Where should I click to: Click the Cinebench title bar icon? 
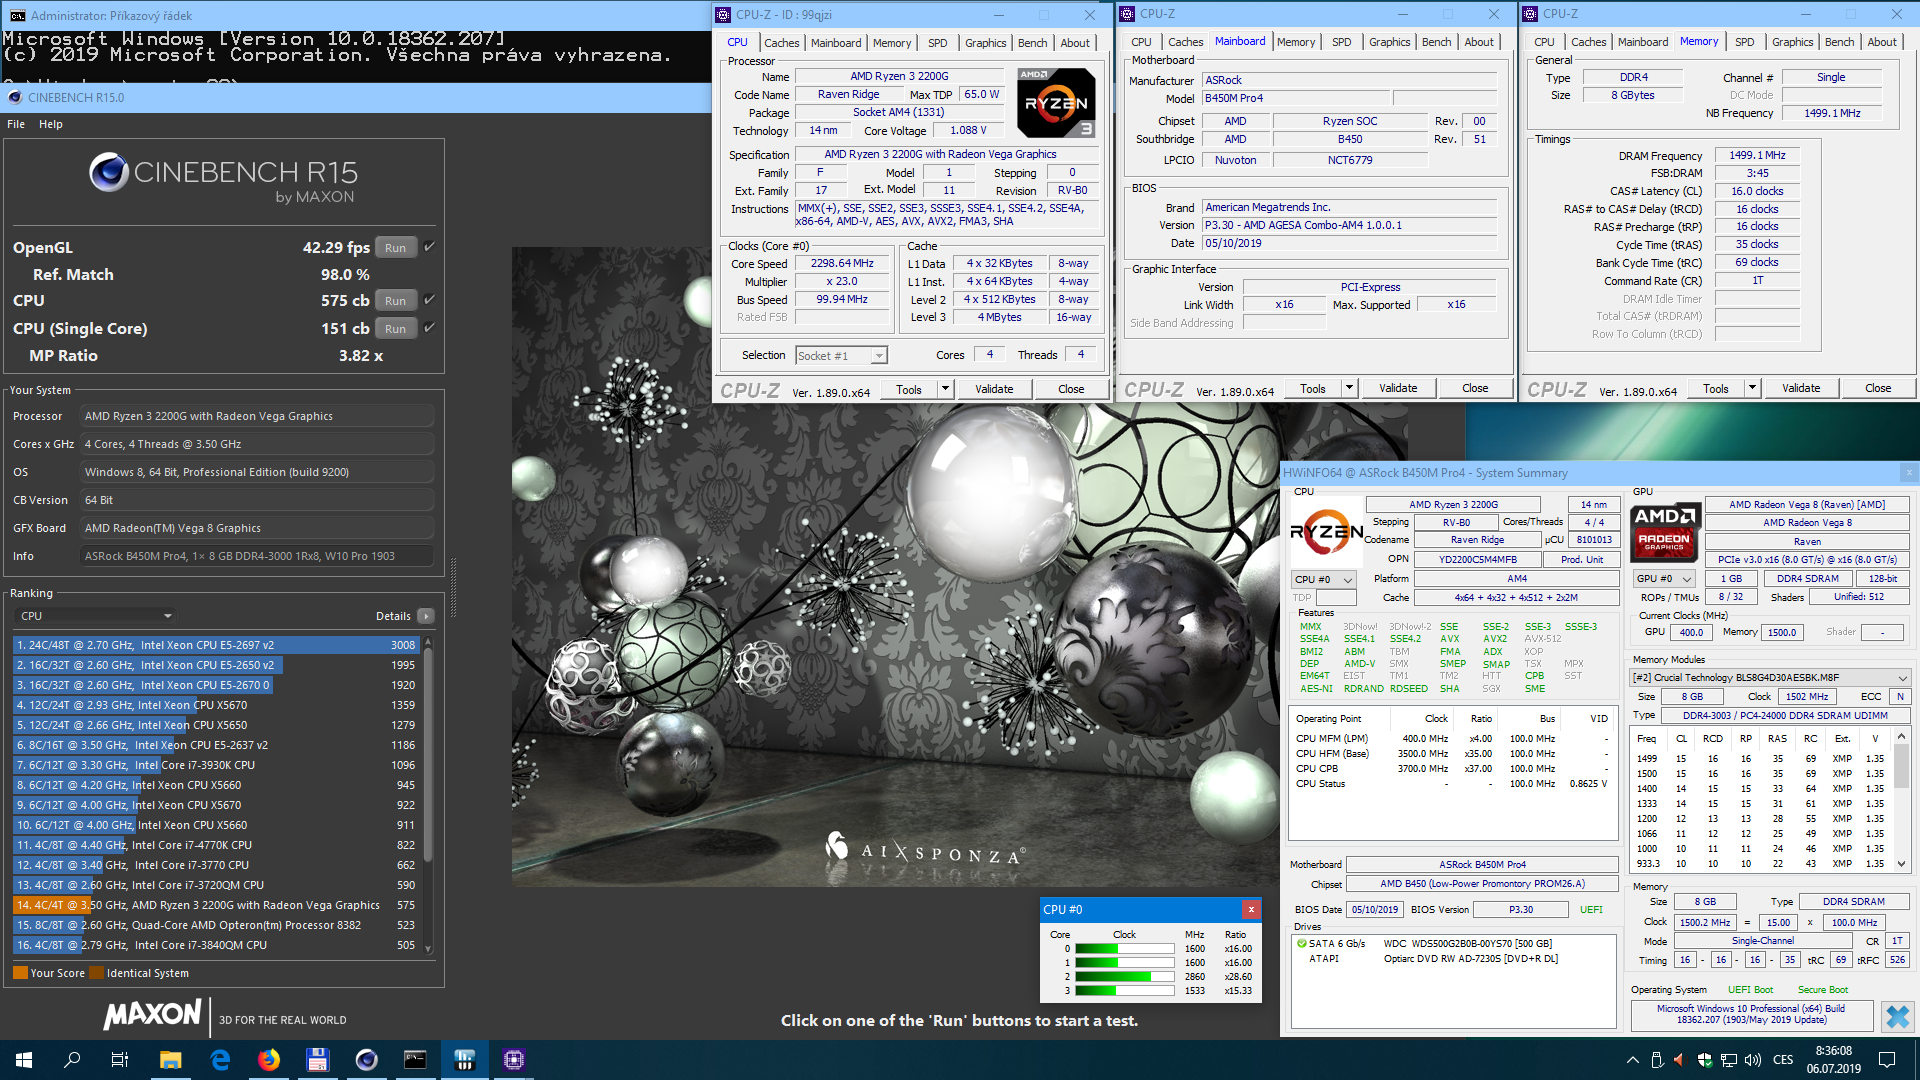click(15, 97)
